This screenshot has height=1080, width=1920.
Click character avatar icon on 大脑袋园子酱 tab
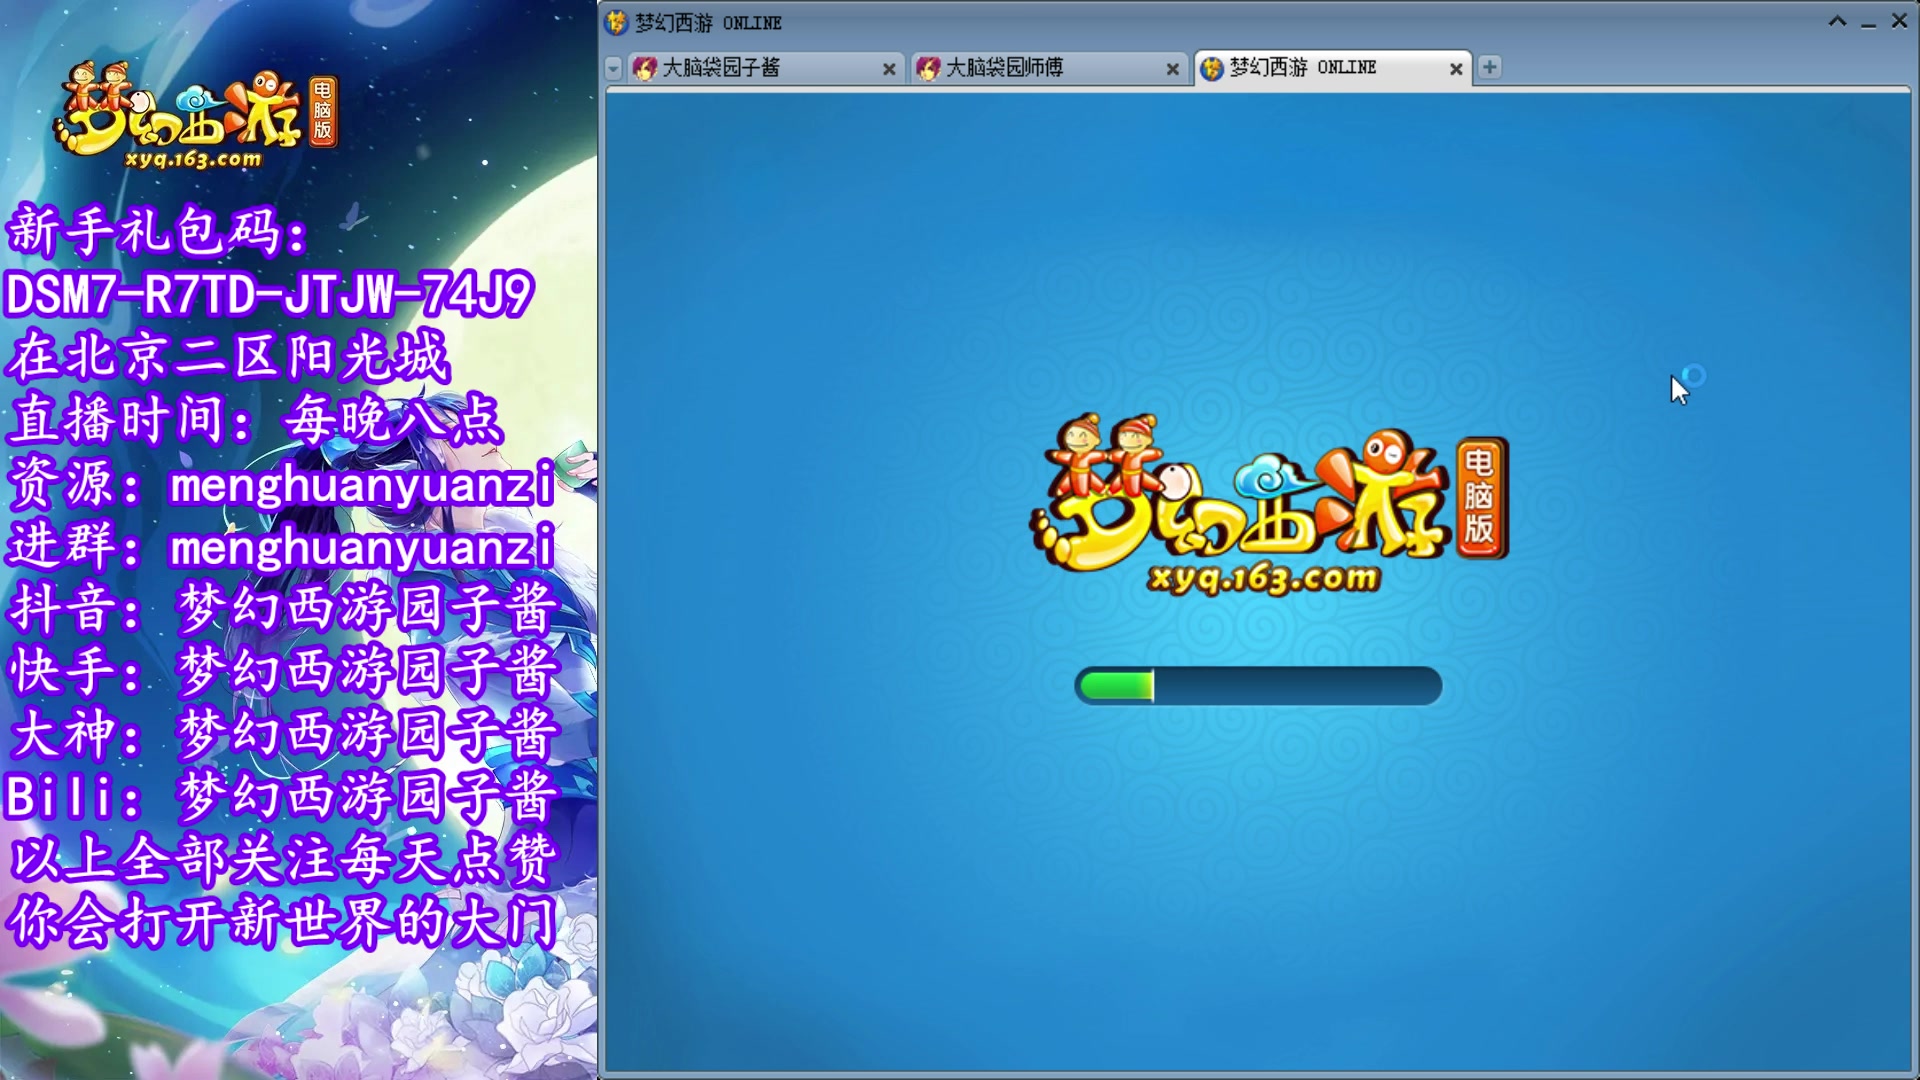(645, 68)
